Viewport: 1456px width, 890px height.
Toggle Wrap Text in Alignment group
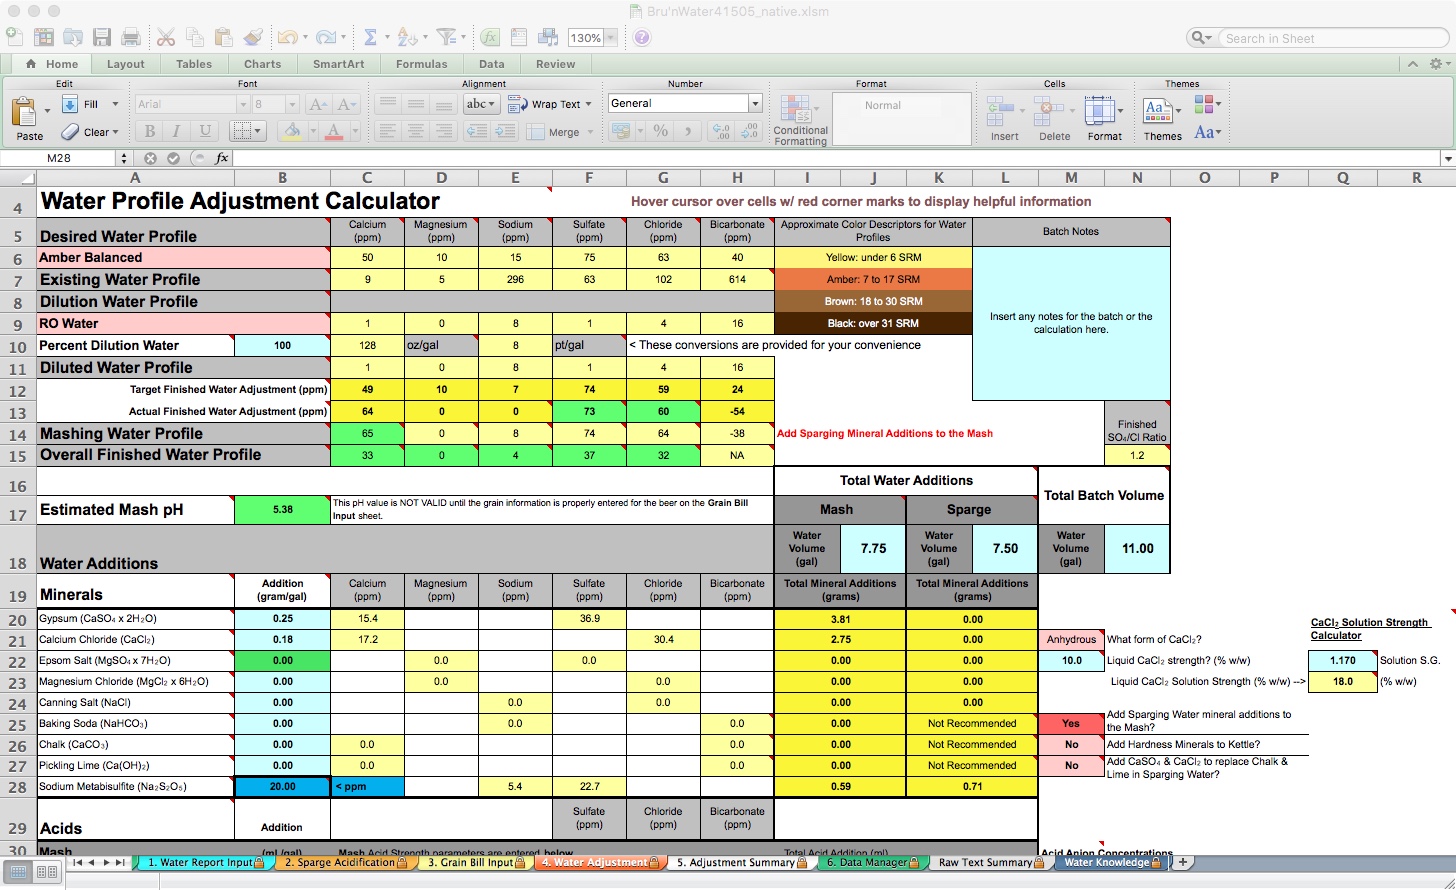pos(548,104)
